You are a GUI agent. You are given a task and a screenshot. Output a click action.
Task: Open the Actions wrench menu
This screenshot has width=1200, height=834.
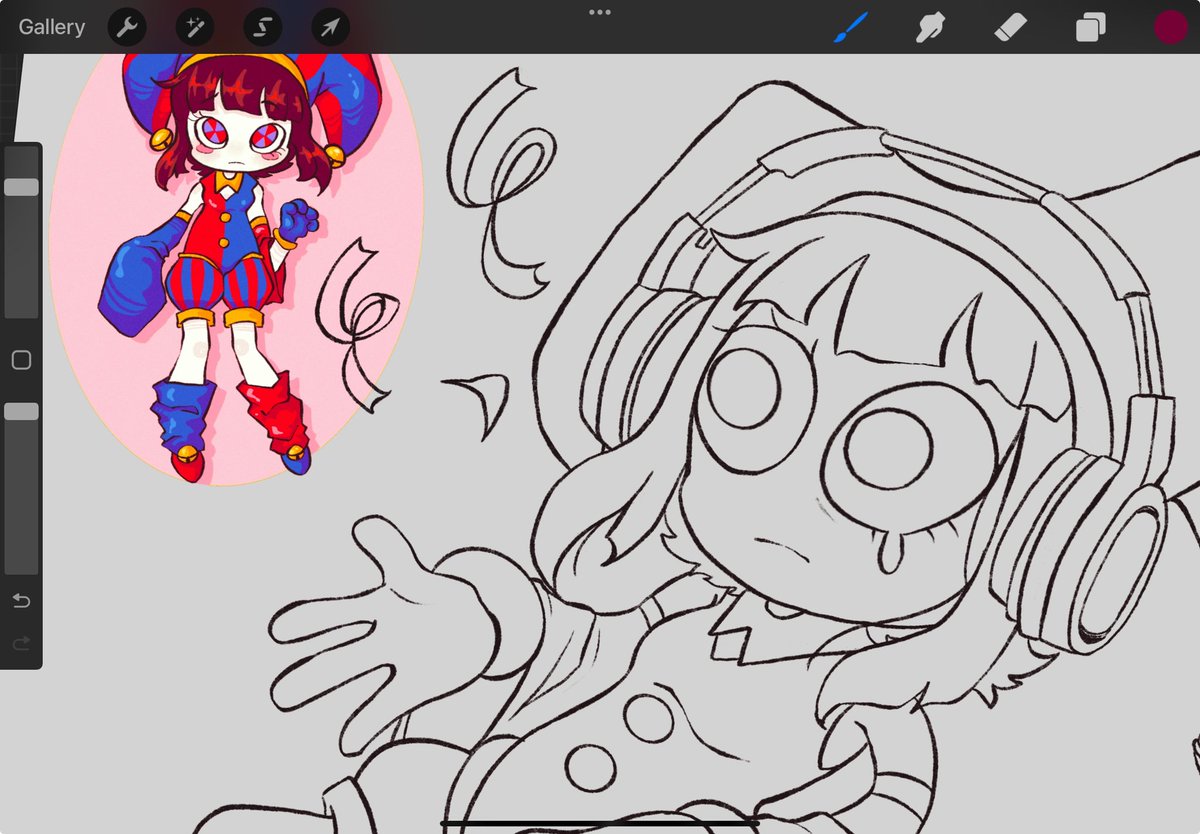(x=127, y=27)
